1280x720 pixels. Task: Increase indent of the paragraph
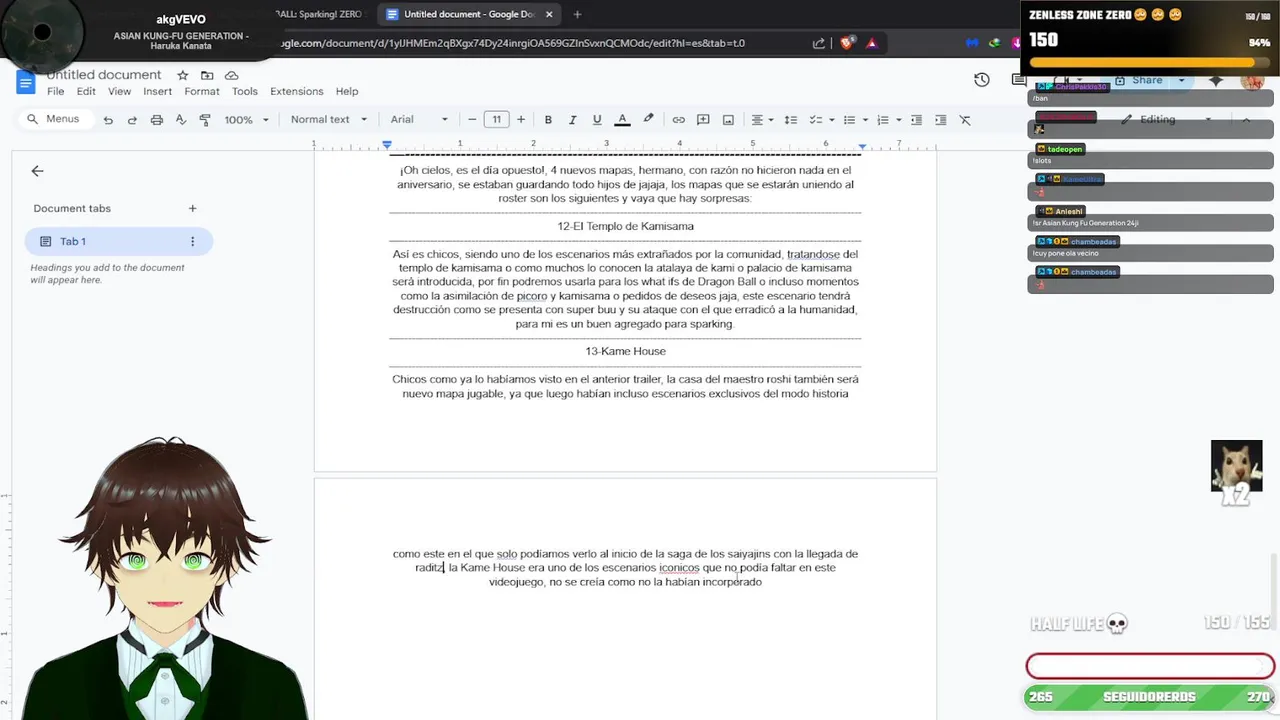(x=940, y=120)
